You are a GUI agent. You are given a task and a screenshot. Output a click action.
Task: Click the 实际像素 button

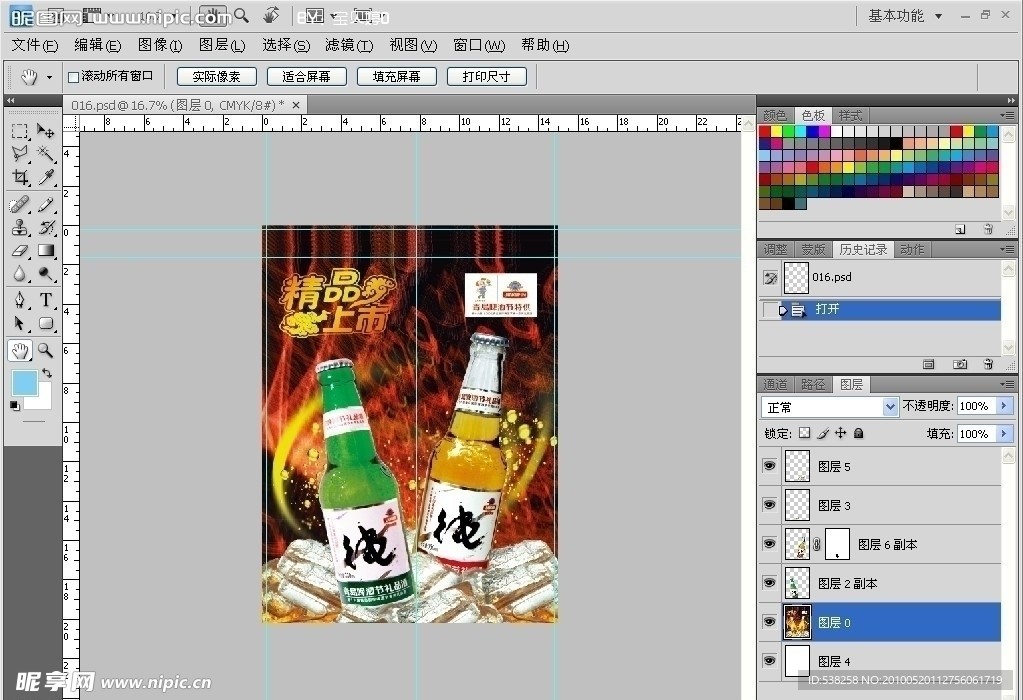pyautogui.click(x=217, y=75)
